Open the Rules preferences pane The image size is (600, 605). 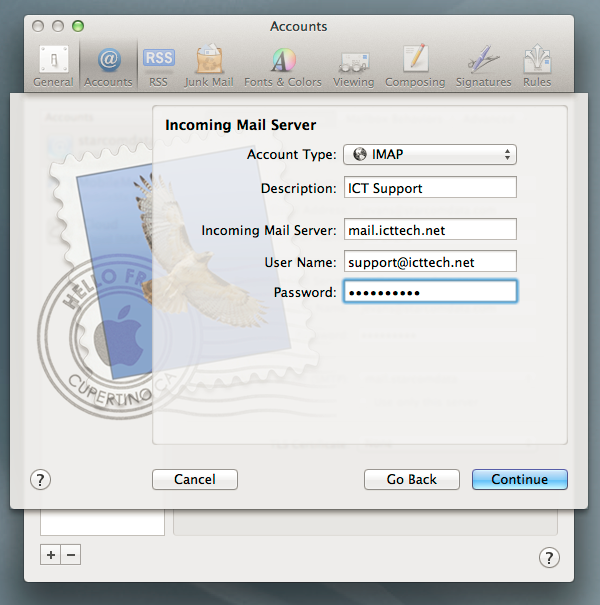[537, 66]
